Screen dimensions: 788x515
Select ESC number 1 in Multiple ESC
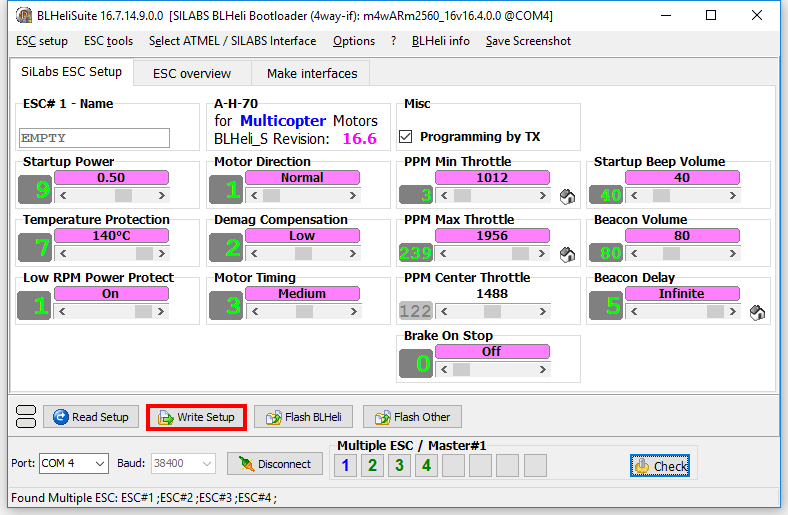pyautogui.click(x=345, y=465)
